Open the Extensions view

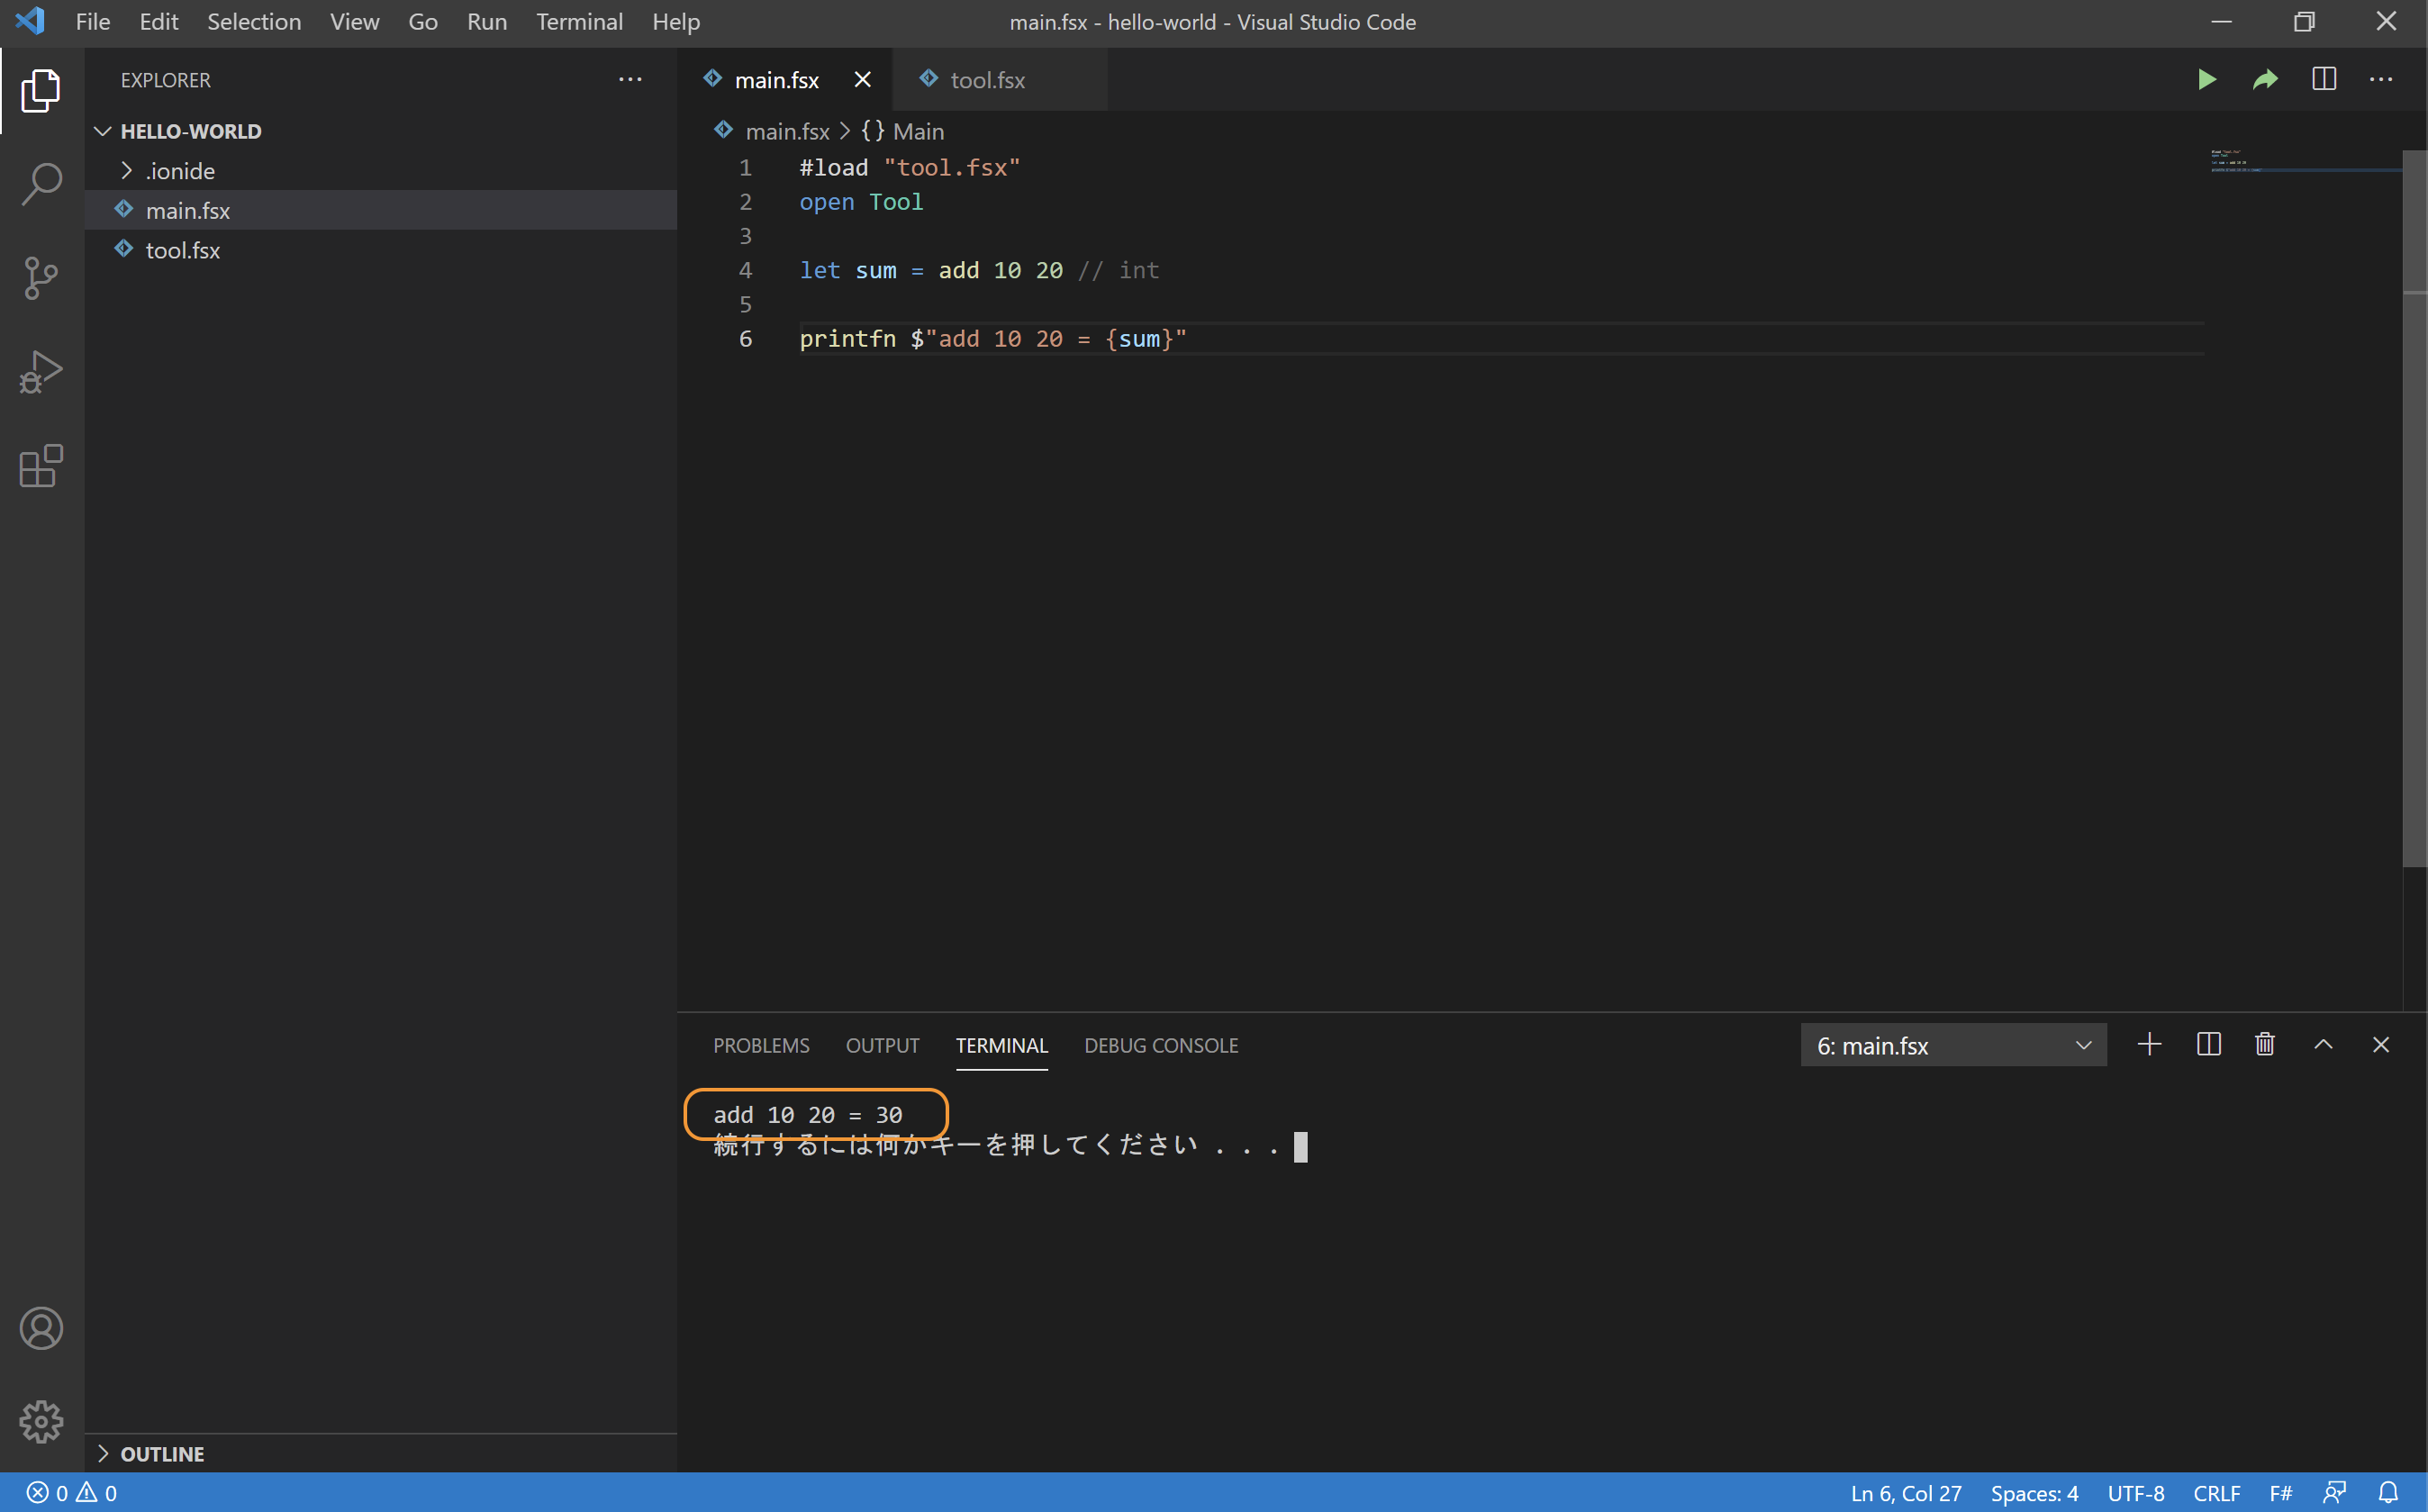click(41, 466)
